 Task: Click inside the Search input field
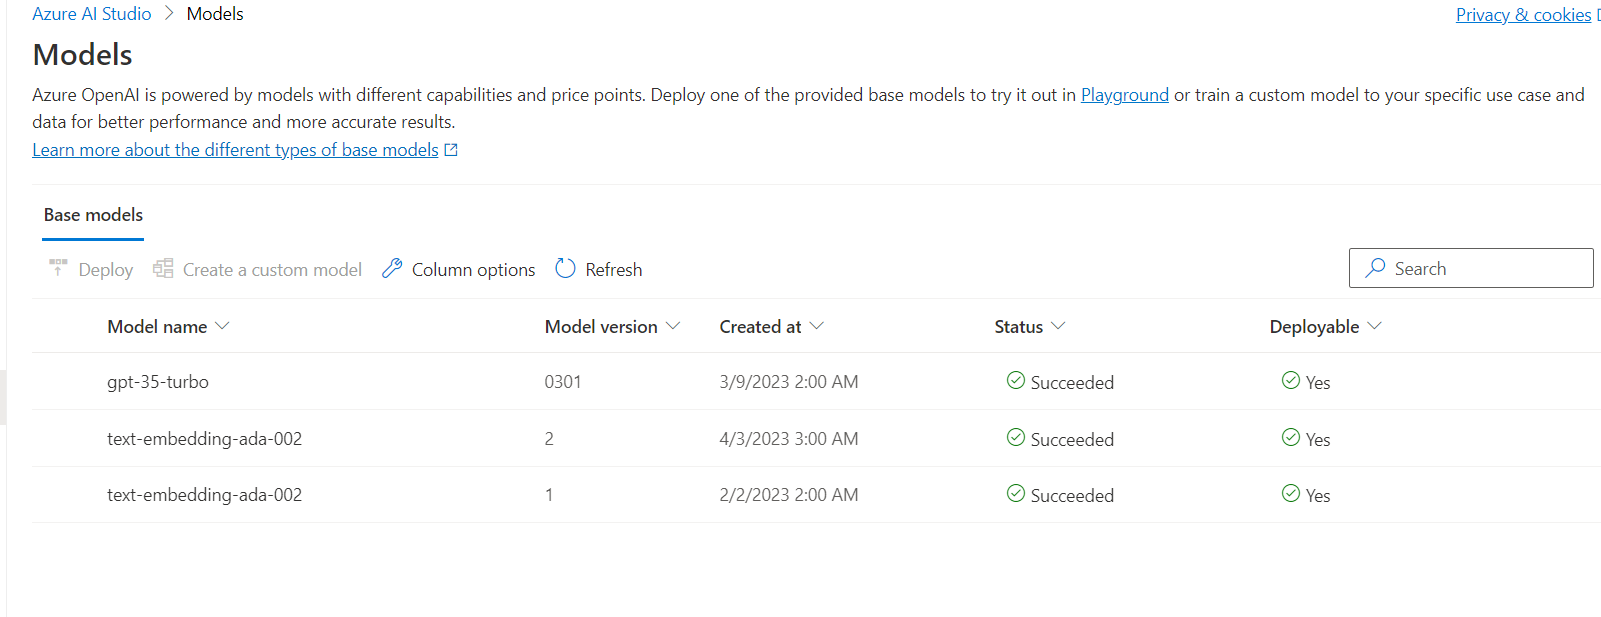click(x=1470, y=268)
